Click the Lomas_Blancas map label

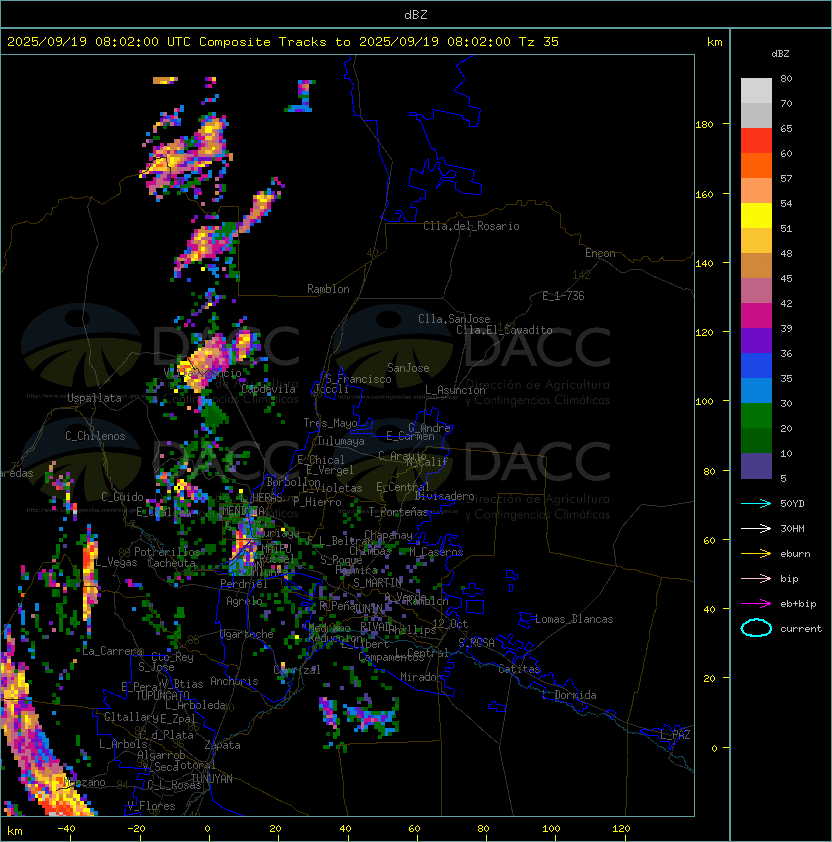[x=574, y=619]
